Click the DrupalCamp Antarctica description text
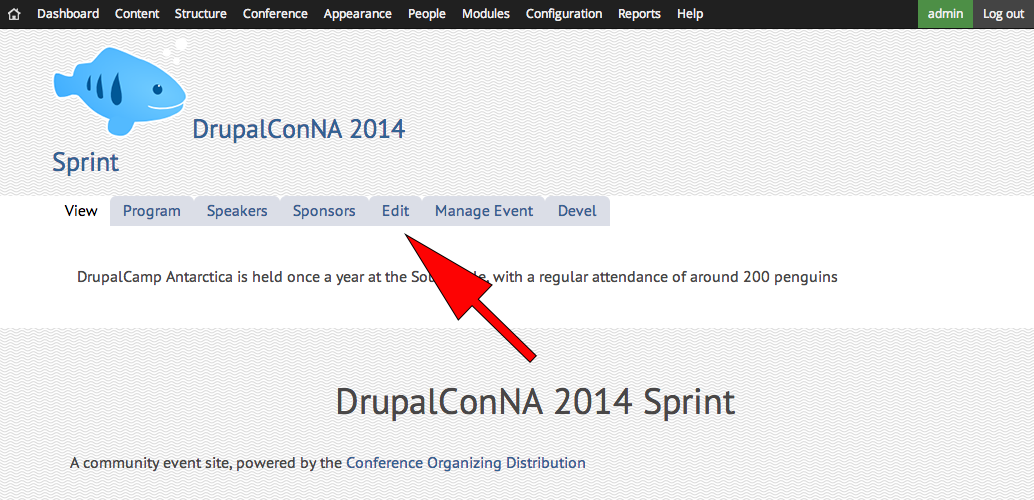Viewport: 1034px width, 500px height. point(457,277)
